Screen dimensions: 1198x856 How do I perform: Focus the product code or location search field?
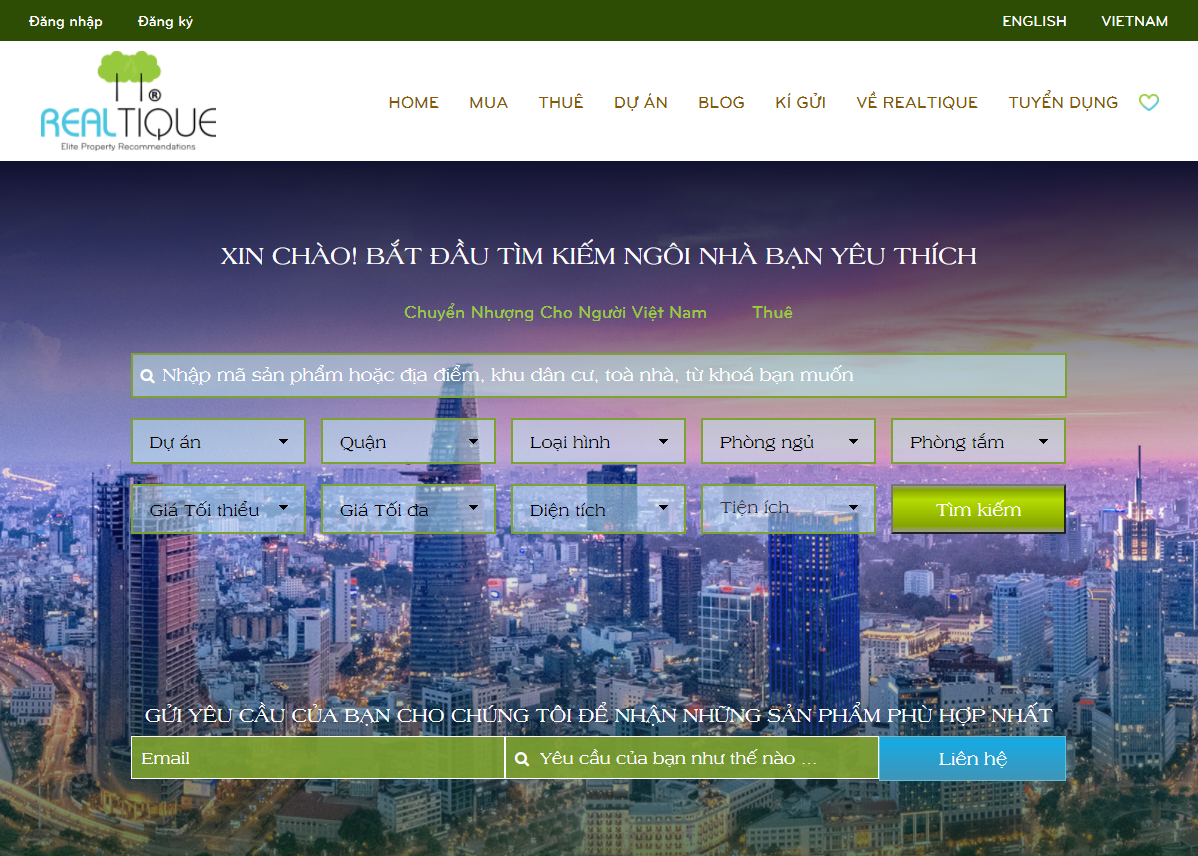(x=598, y=375)
